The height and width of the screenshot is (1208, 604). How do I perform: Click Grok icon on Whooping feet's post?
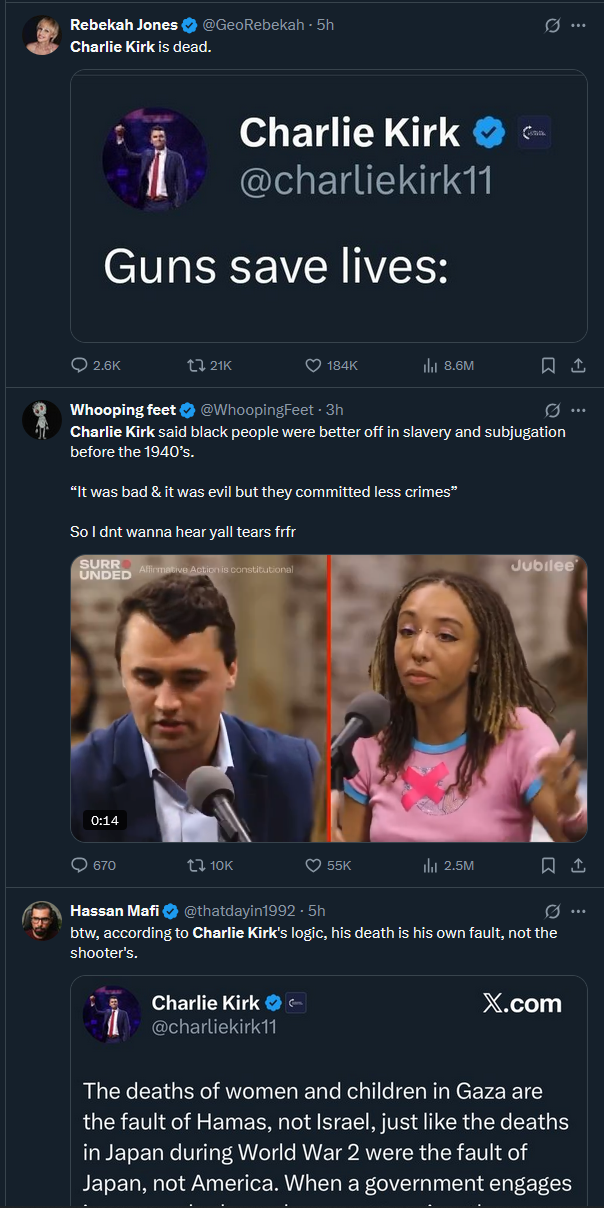552,410
